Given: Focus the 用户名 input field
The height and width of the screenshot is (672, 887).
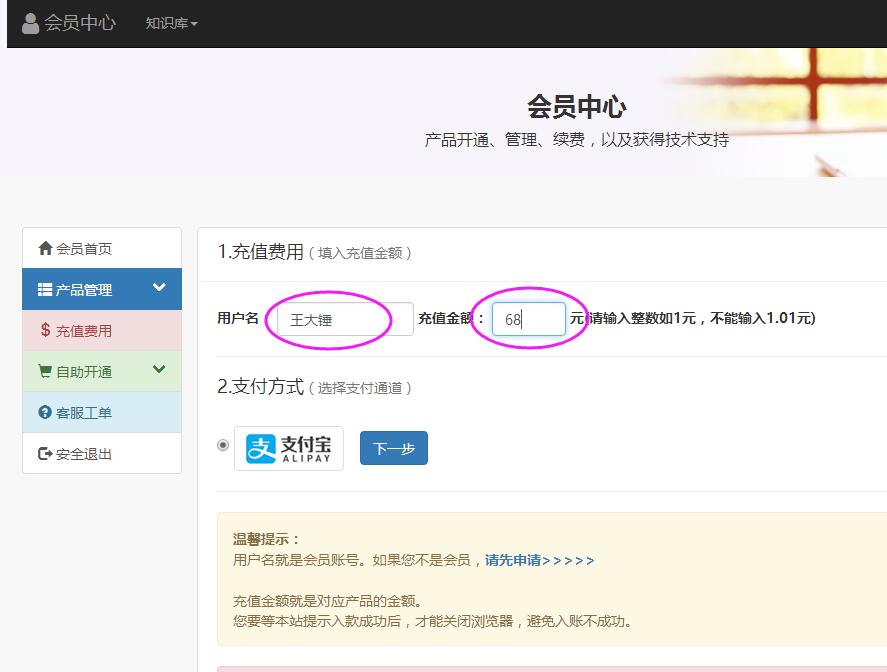Looking at the screenshot, I should (343, 319).
